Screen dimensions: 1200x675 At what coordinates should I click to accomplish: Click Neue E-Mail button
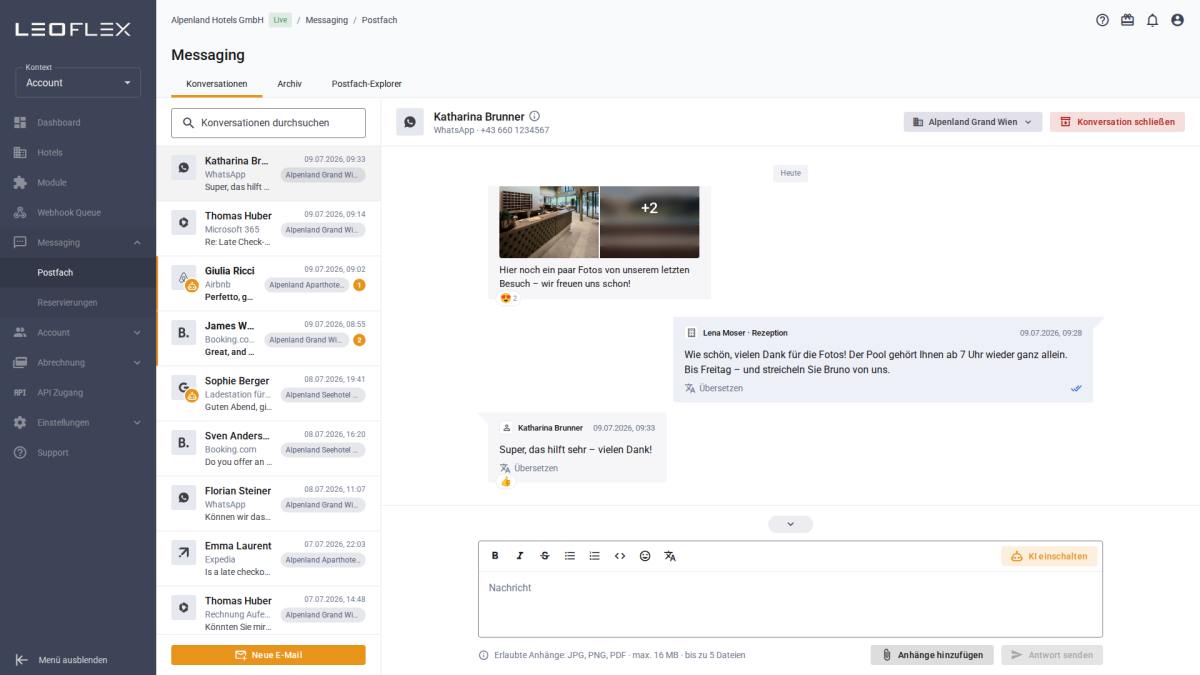pos(268,655)
